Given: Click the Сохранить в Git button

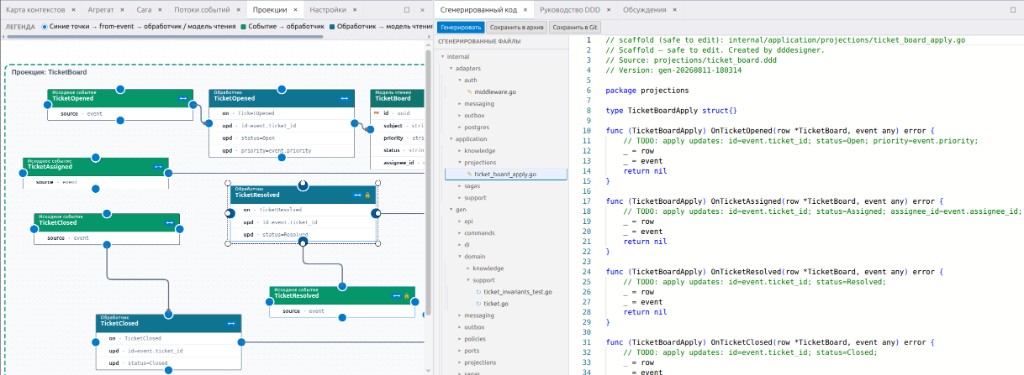Looking at the screenshot, I should click(x=575, y=27).
